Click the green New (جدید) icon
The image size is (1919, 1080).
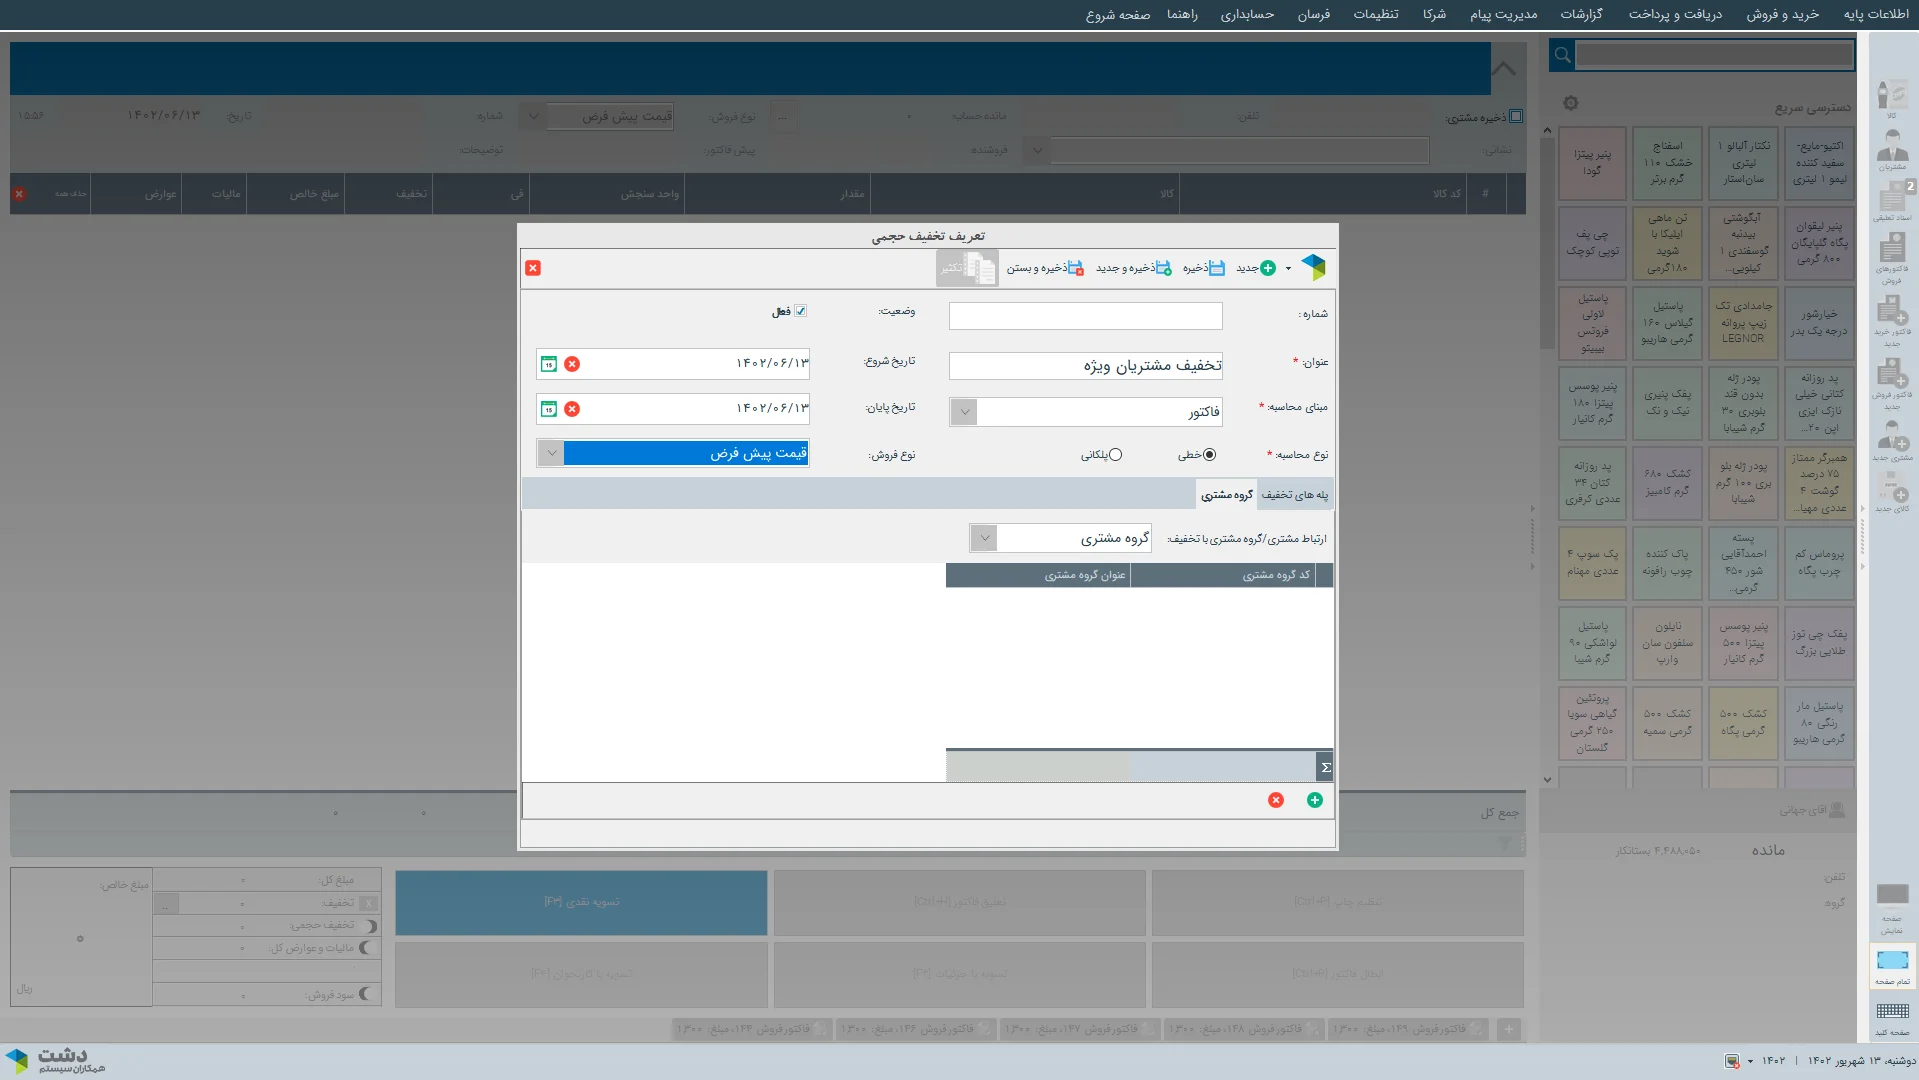(x=1267, y=268)
